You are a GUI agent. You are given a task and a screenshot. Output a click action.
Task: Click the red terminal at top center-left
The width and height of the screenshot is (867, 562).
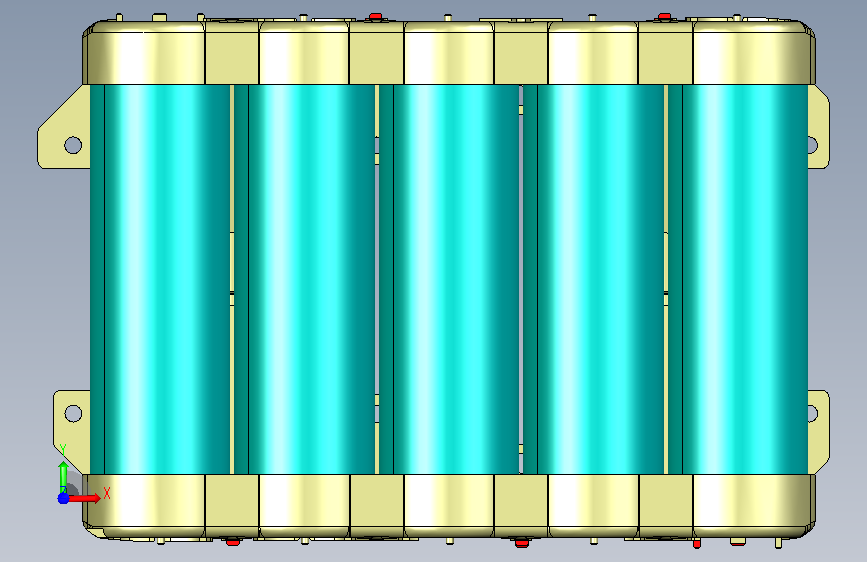pyautogui.click(x=375, y=17)
